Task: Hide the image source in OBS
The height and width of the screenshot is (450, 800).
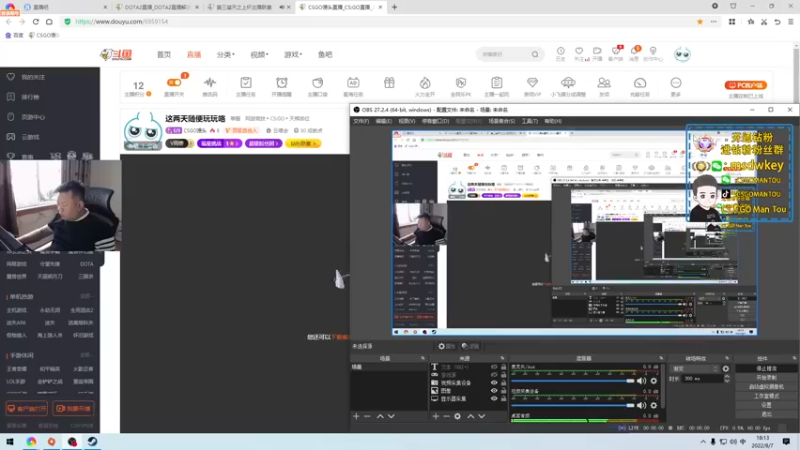Action: 494,390
